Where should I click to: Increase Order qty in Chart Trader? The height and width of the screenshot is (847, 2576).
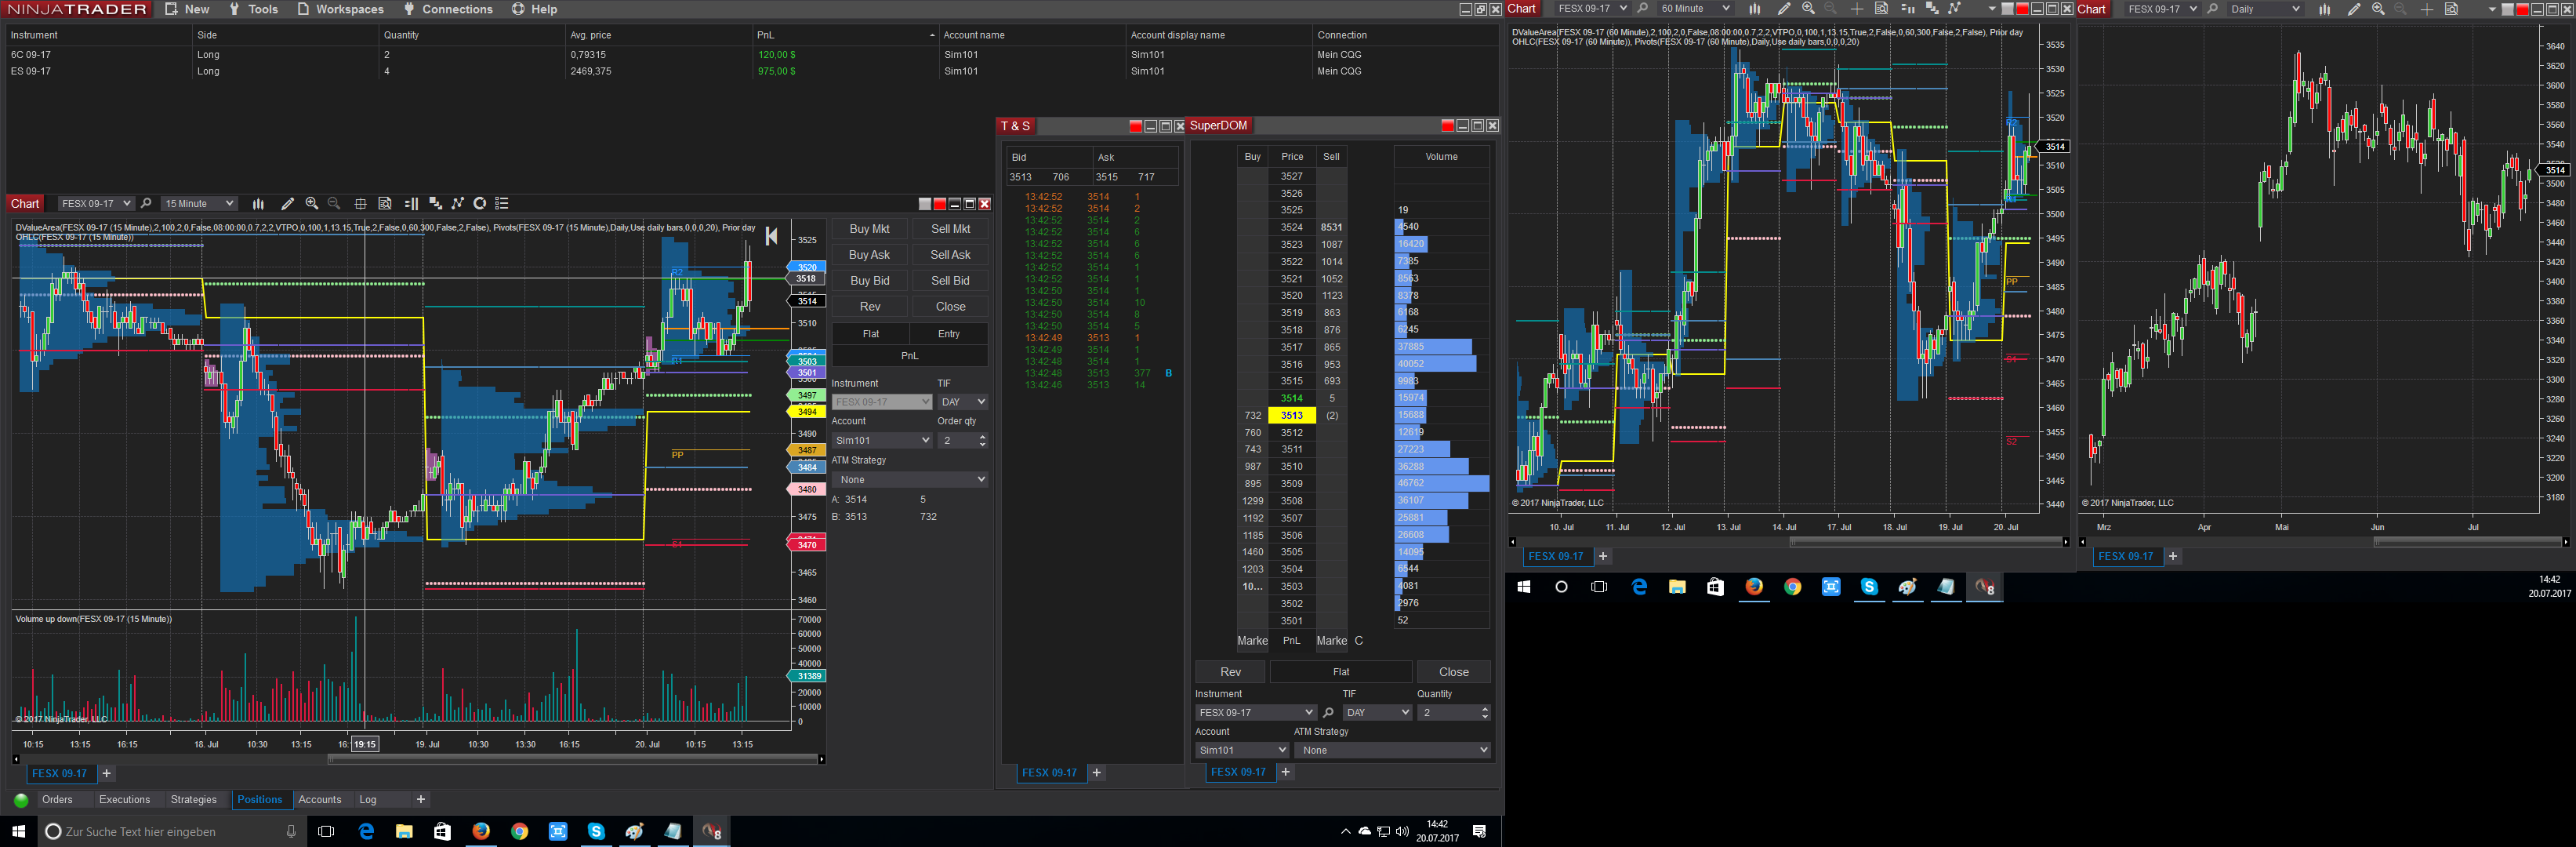[x=982, y=437]
